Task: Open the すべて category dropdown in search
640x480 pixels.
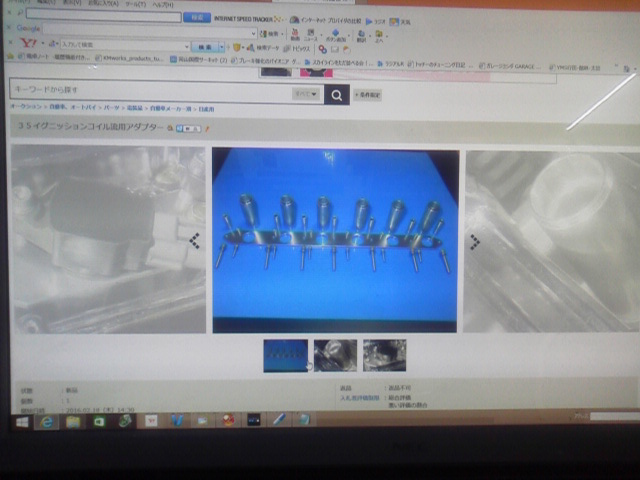Action: 306,94
